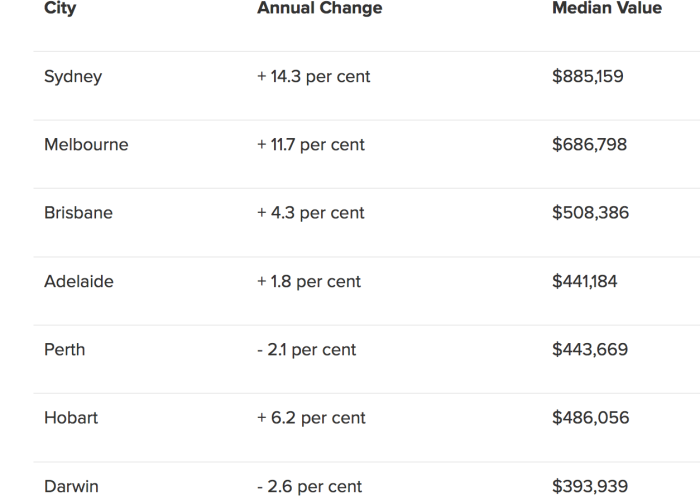Select the Hobart city cell
The image size is (700, 500).
71,418
